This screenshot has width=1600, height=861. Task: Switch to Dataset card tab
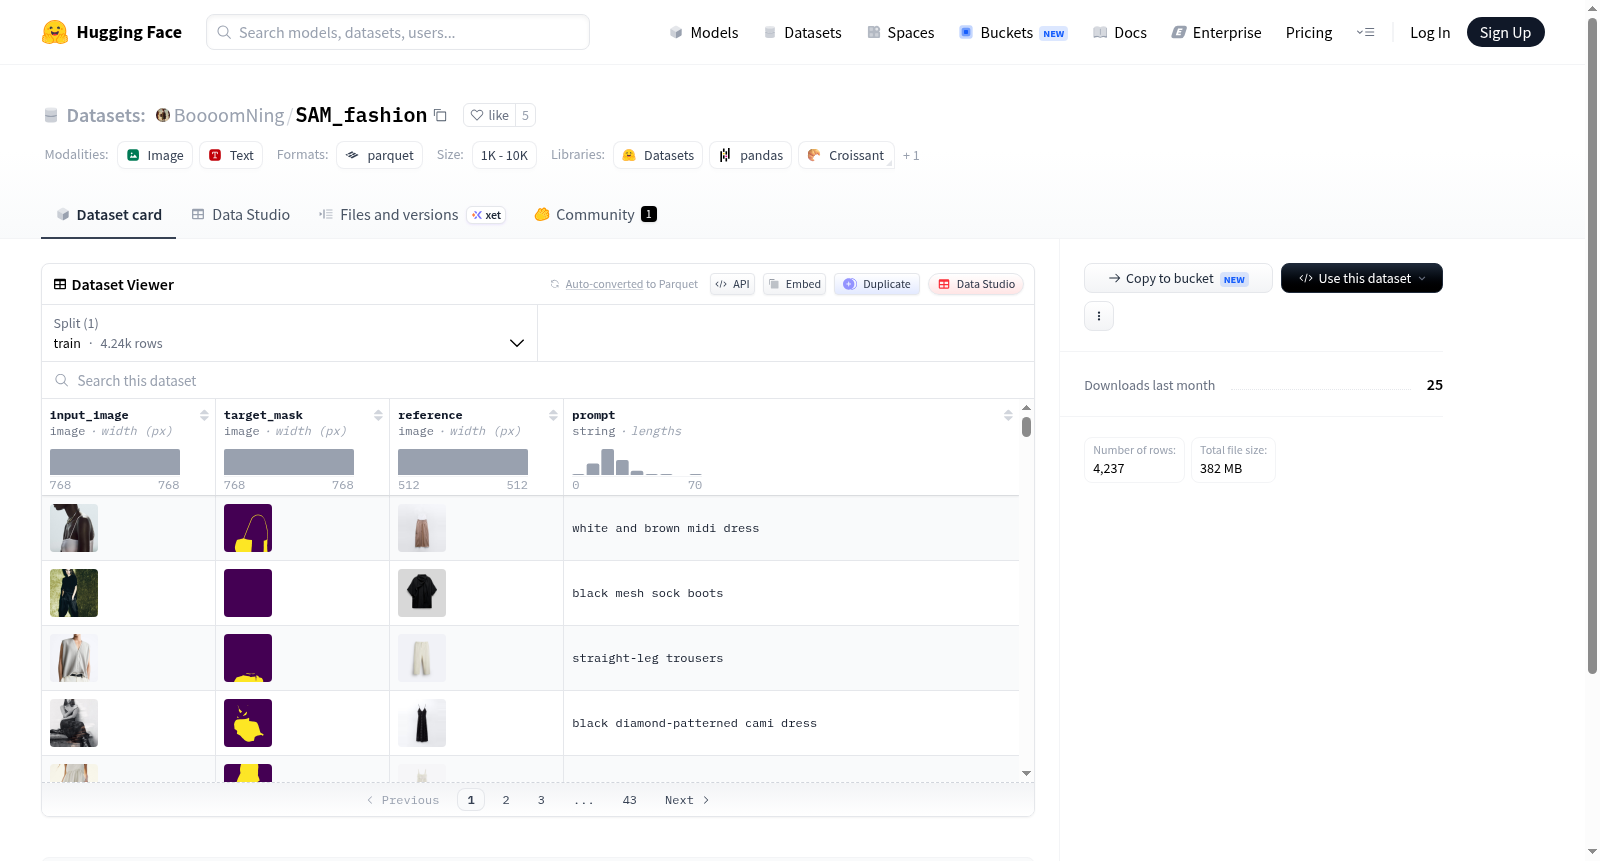[x=108, y=215]
